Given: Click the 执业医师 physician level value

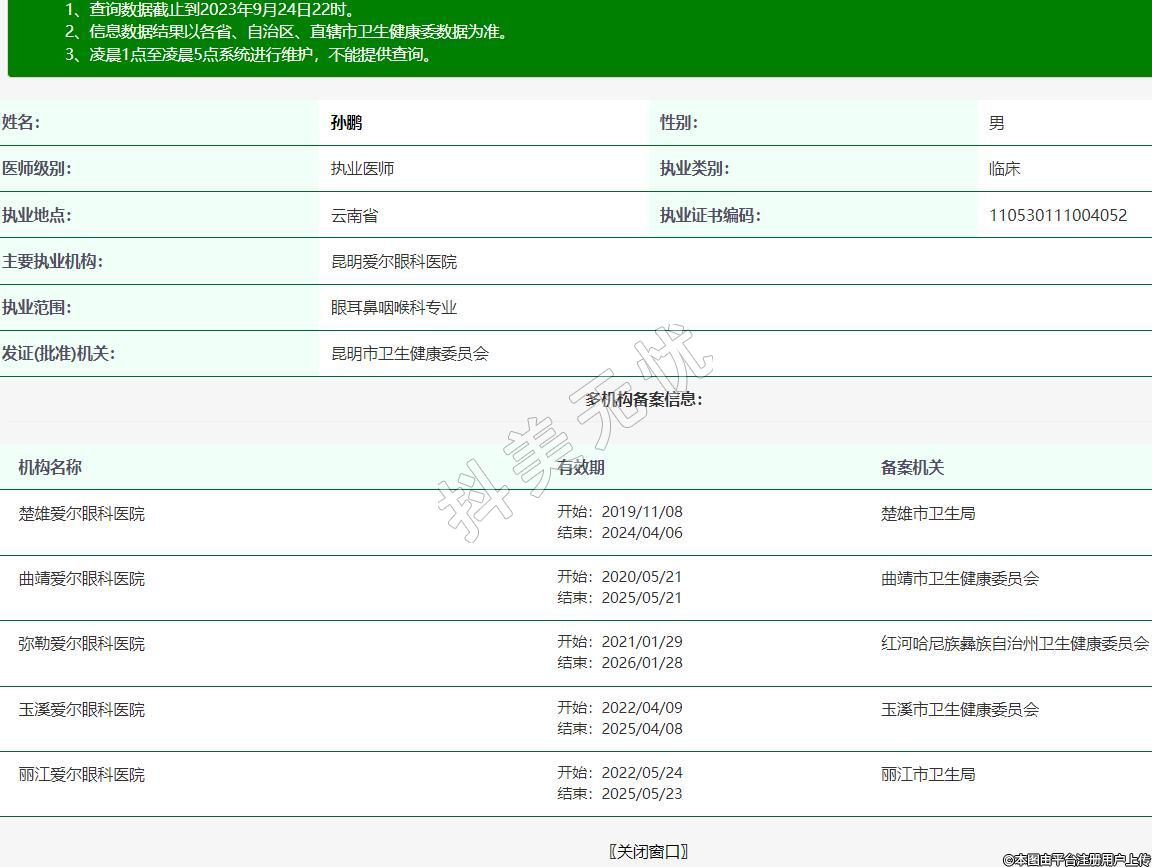Looking at the screenshot, I should tap(363, 169).
